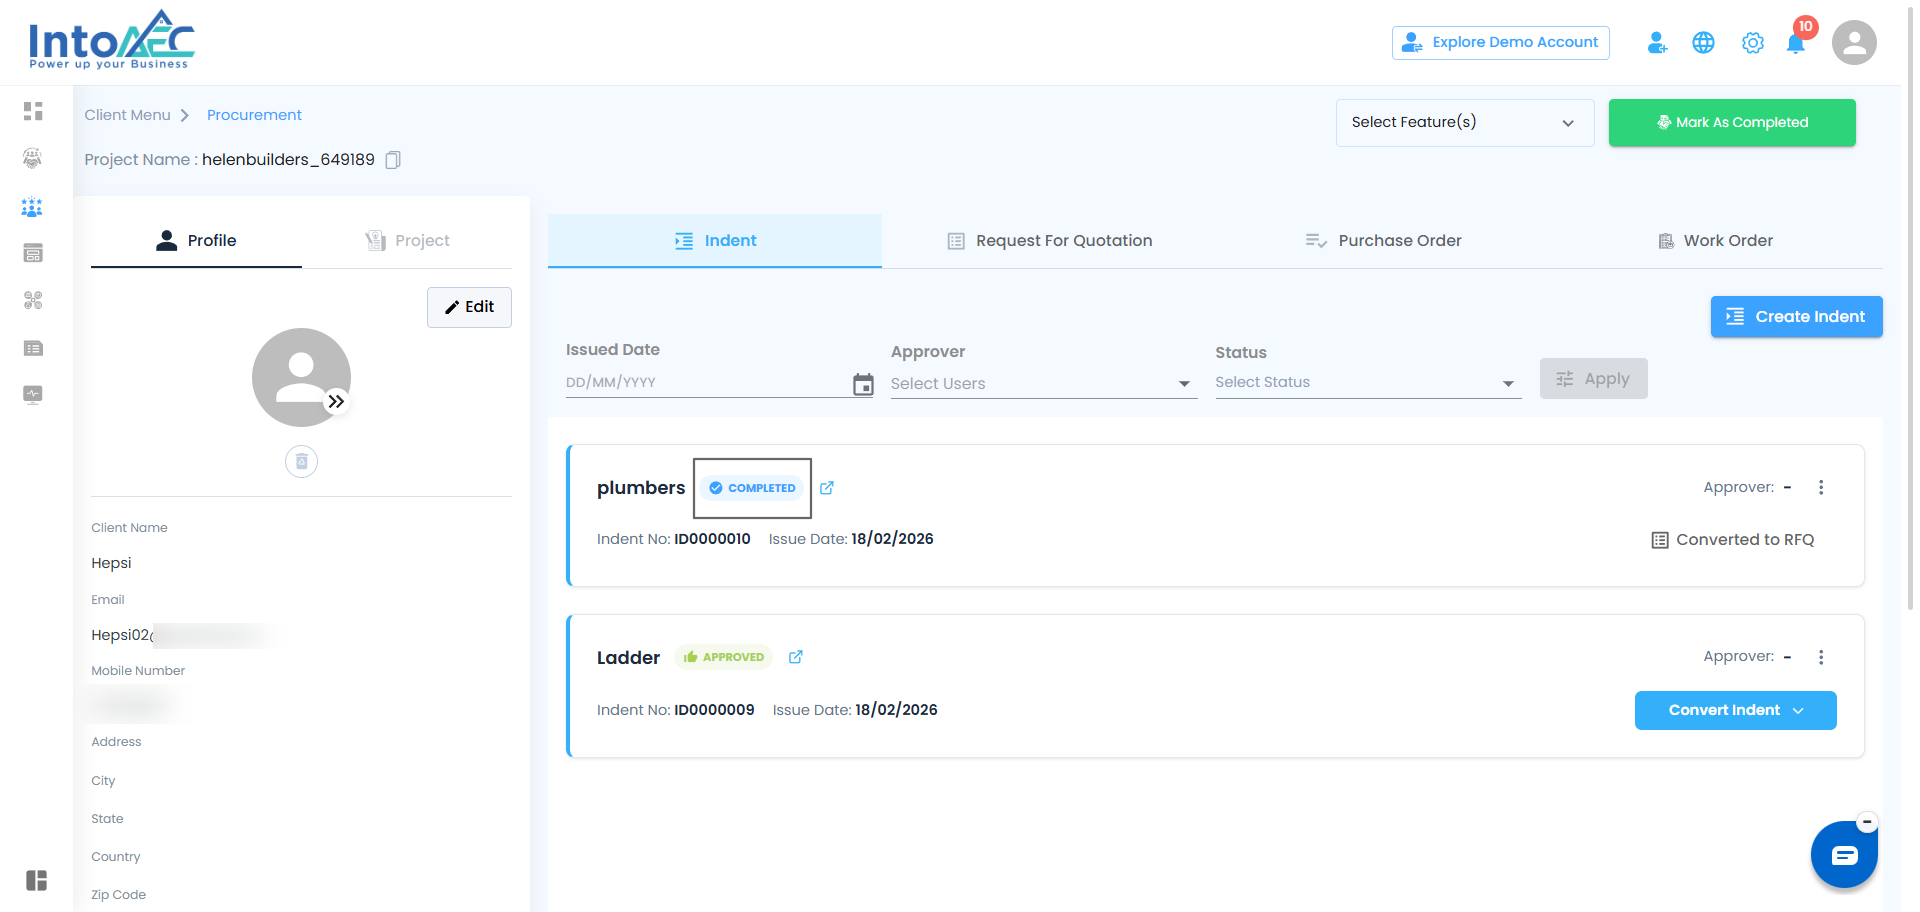Click the Create Indent button

point(1797,317)
